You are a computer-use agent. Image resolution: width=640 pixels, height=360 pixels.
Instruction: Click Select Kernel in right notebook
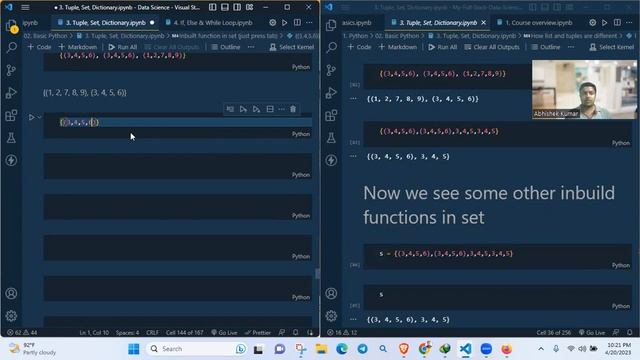point(611,47)
